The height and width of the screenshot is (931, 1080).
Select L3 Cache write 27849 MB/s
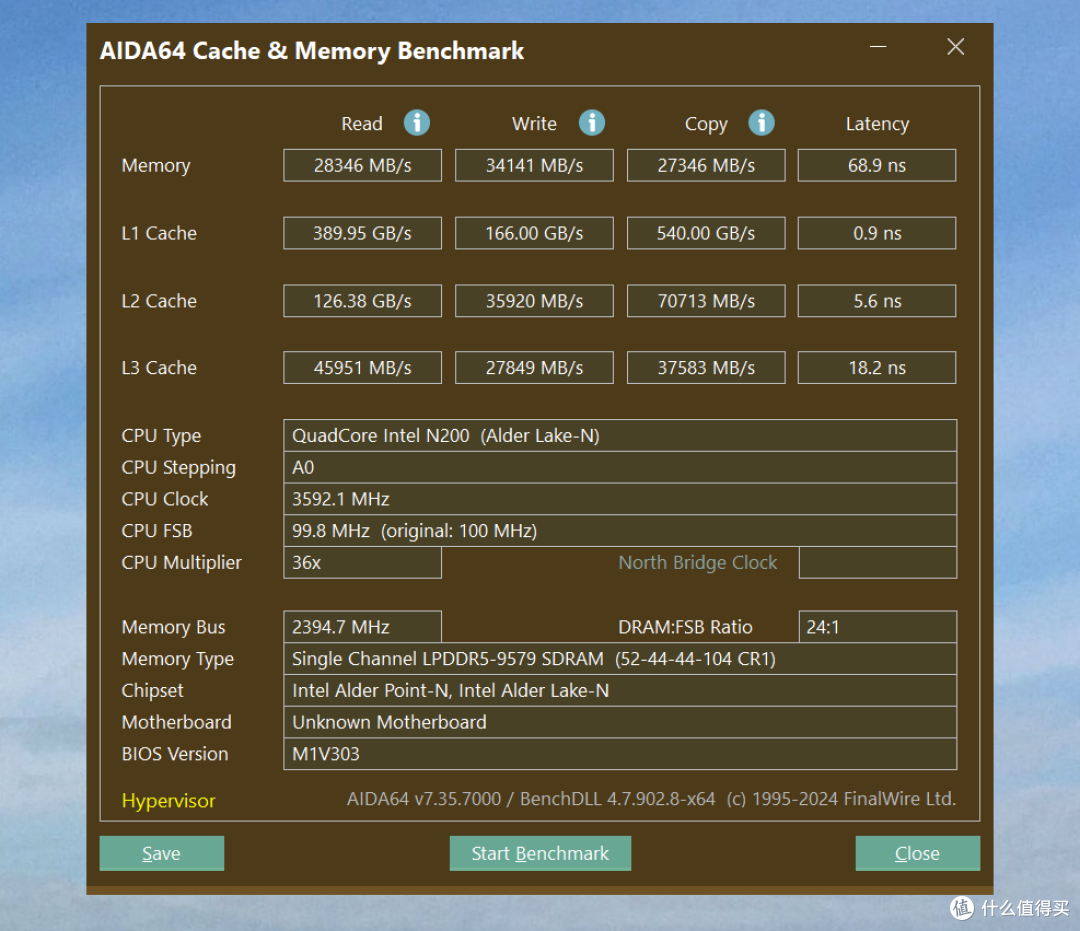click(534, 368)
